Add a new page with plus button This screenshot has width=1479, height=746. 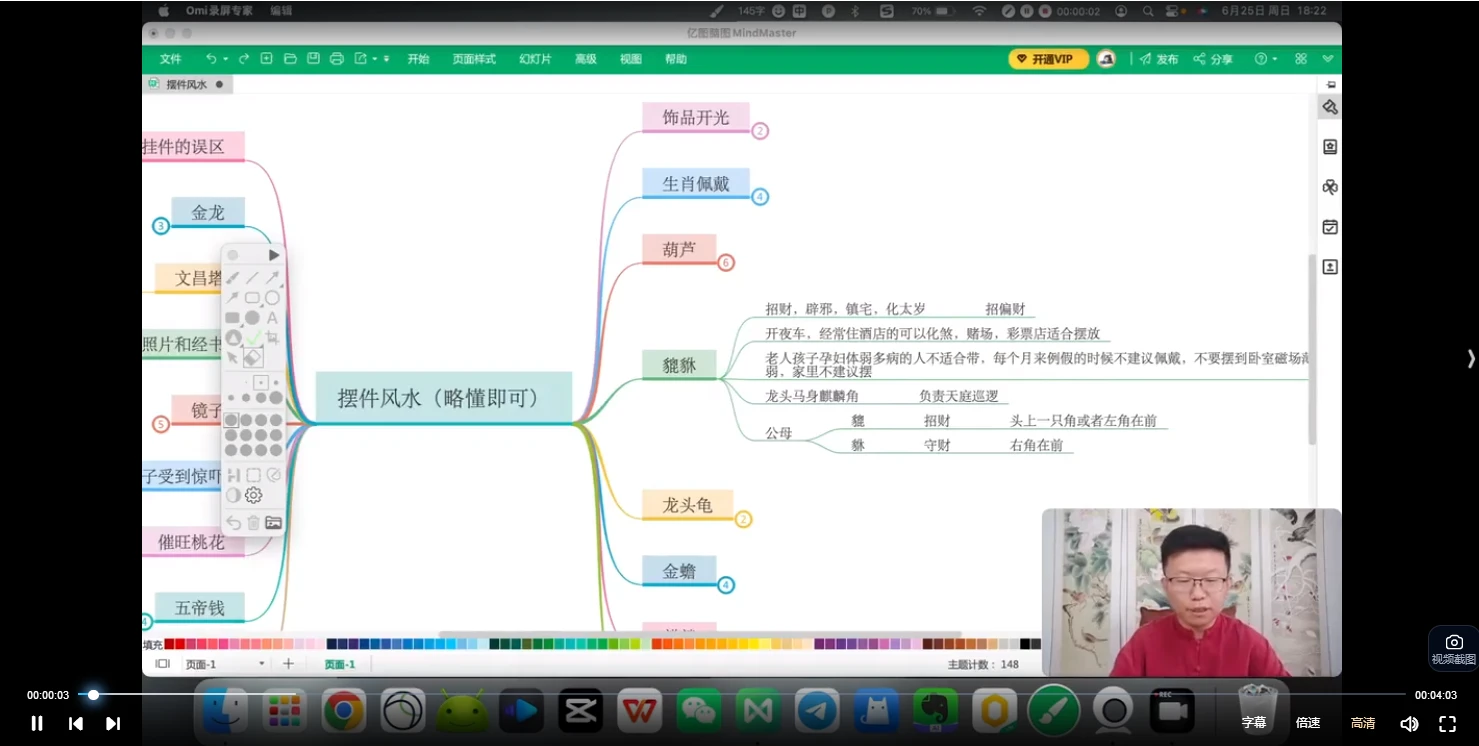pyautogui.click(x=289, y=663)
